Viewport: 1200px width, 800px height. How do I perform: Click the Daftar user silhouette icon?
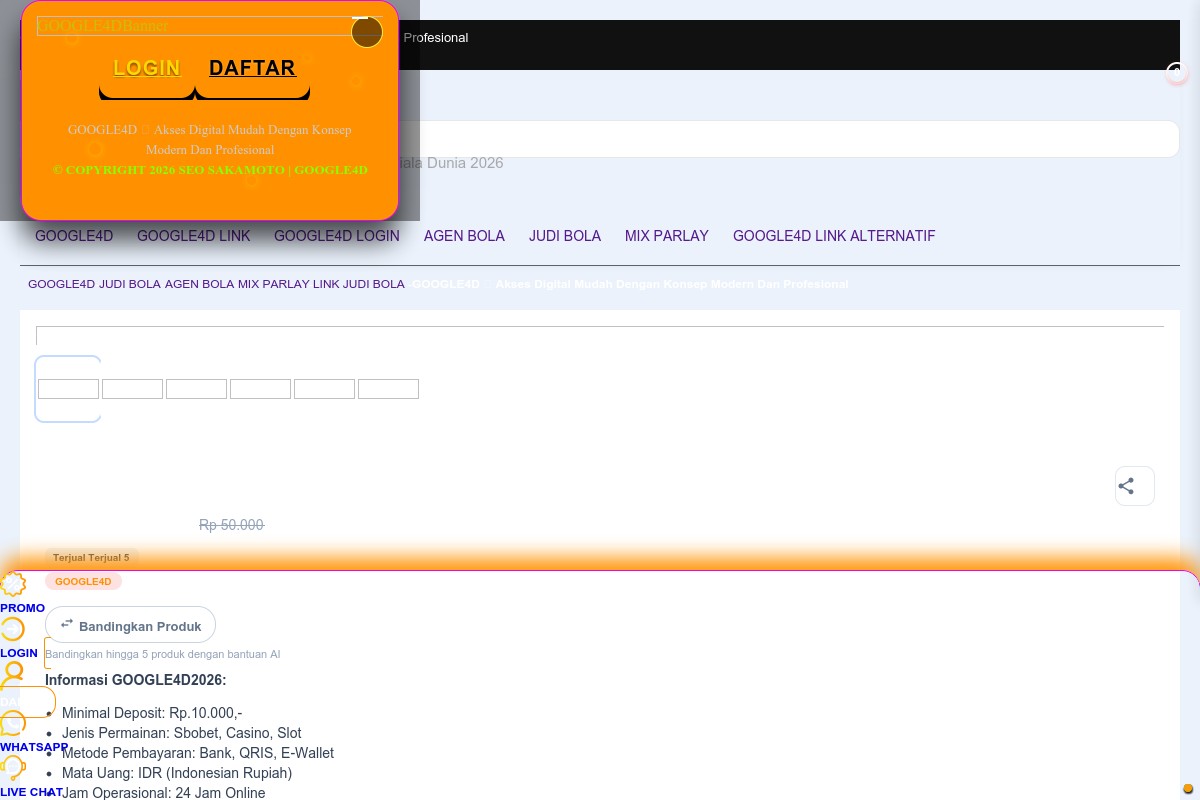point(13,673)
